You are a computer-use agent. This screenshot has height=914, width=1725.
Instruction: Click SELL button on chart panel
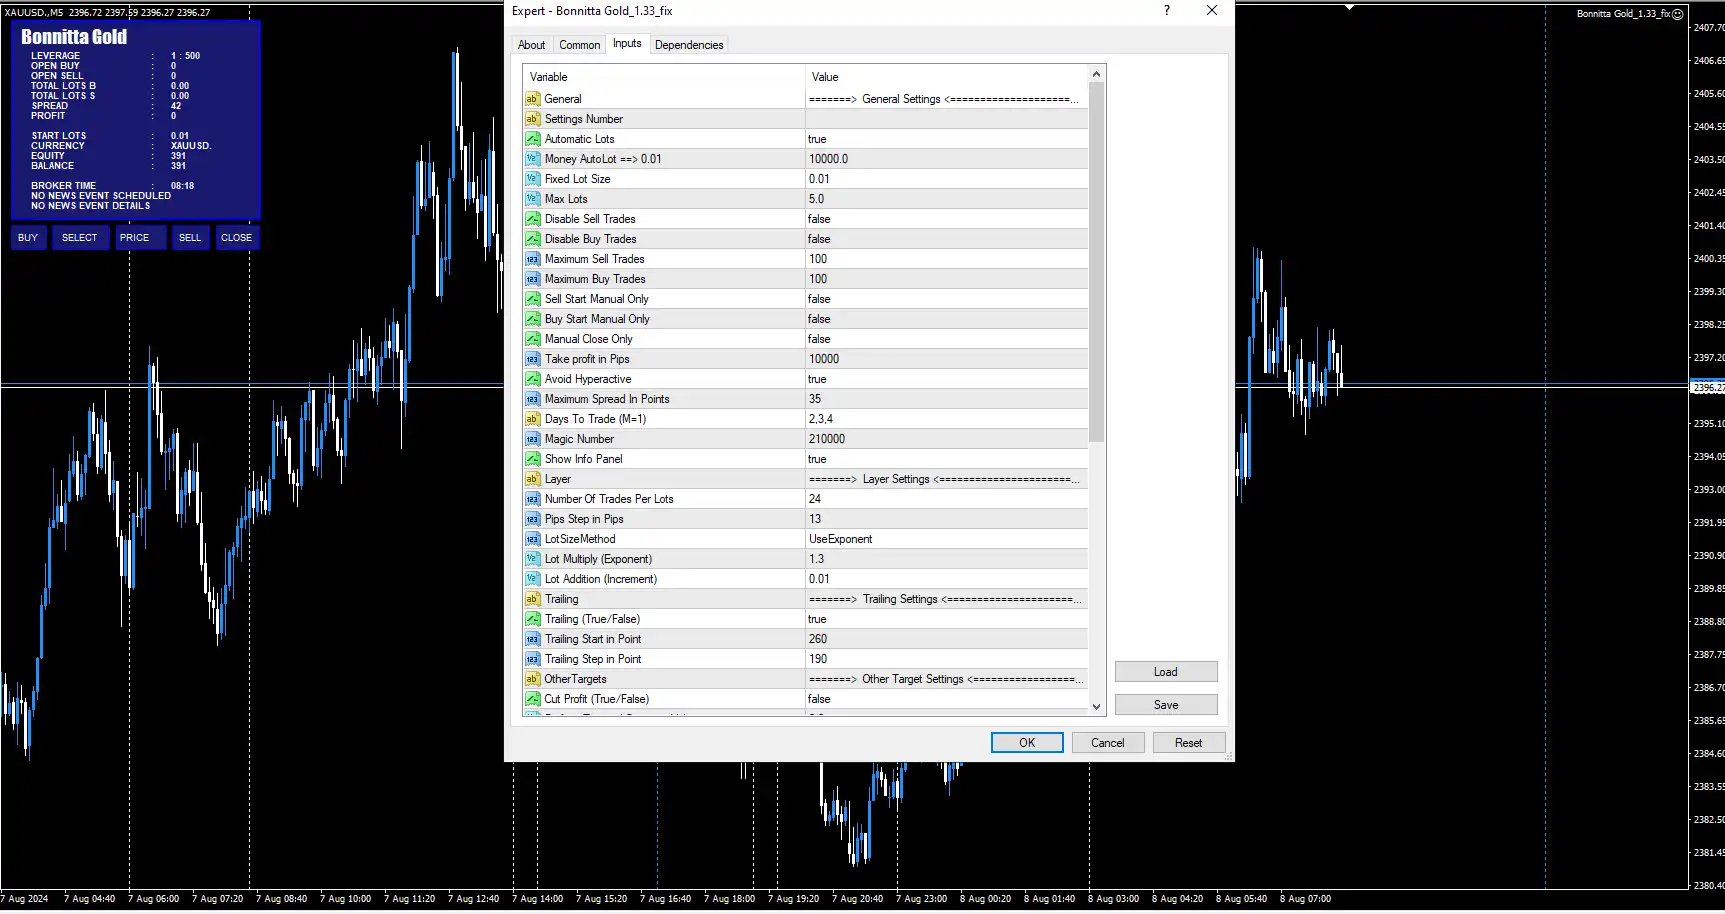pos(190,238)
